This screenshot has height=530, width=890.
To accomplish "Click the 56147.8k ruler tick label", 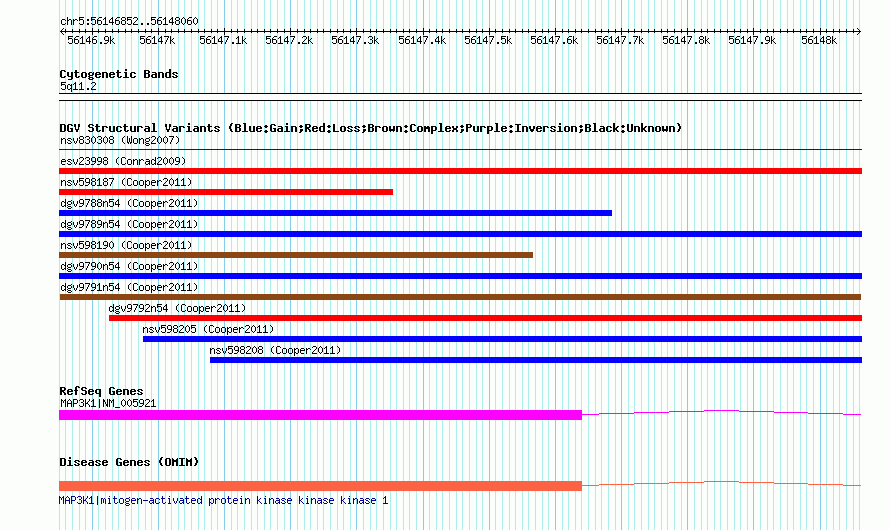I will 686,40.
